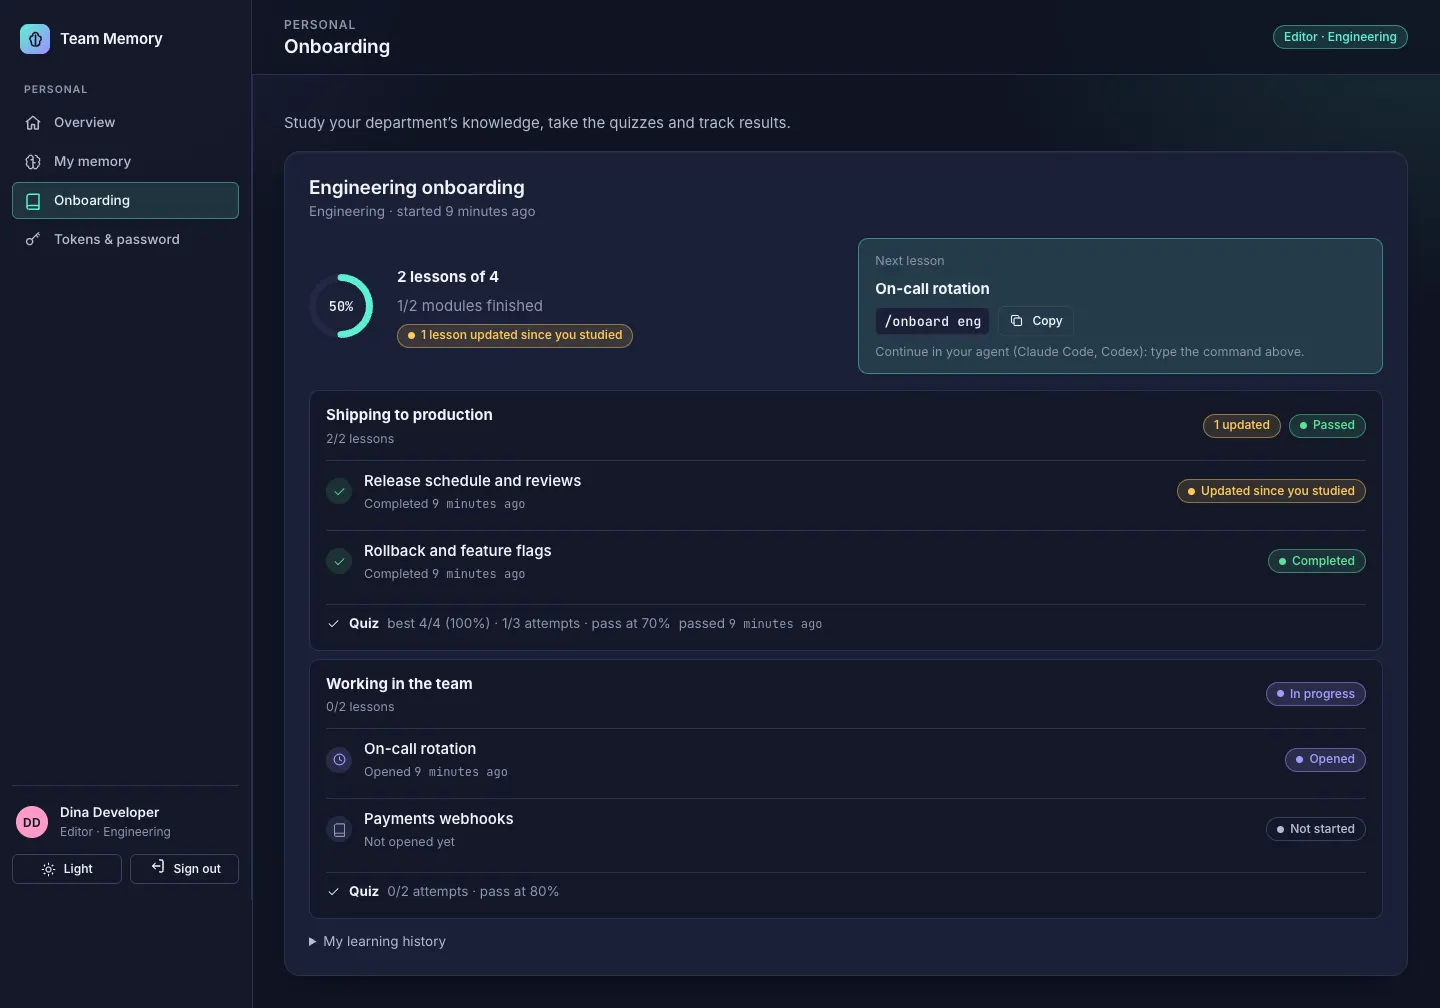Click the My memory brain icon
The height and width of the screenshot is (1008, 1440).
tap(33, 162)
